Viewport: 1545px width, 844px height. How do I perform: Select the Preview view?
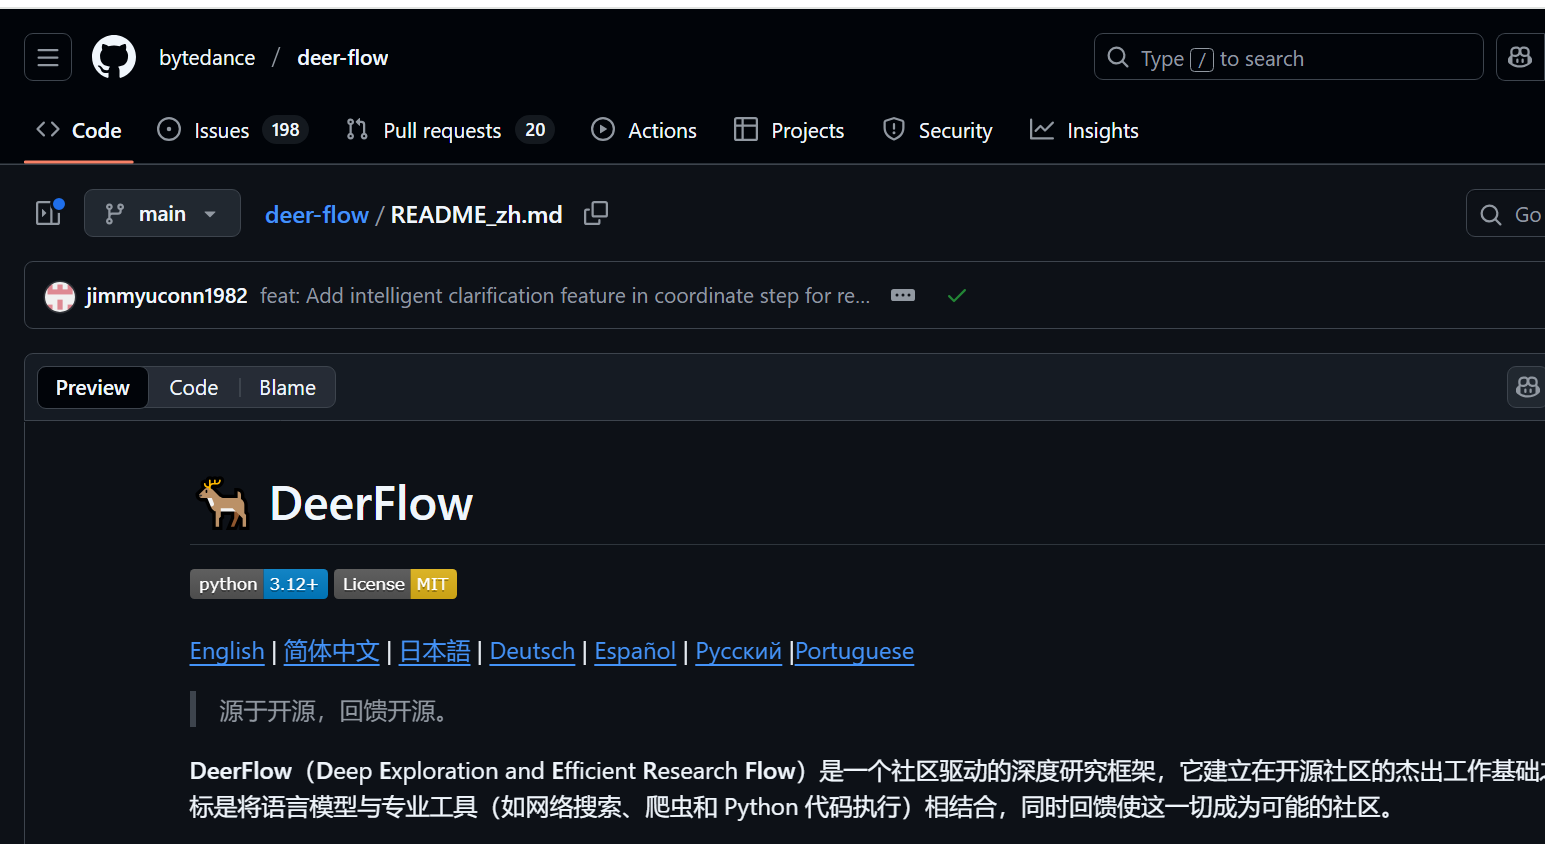pos(93,387)
